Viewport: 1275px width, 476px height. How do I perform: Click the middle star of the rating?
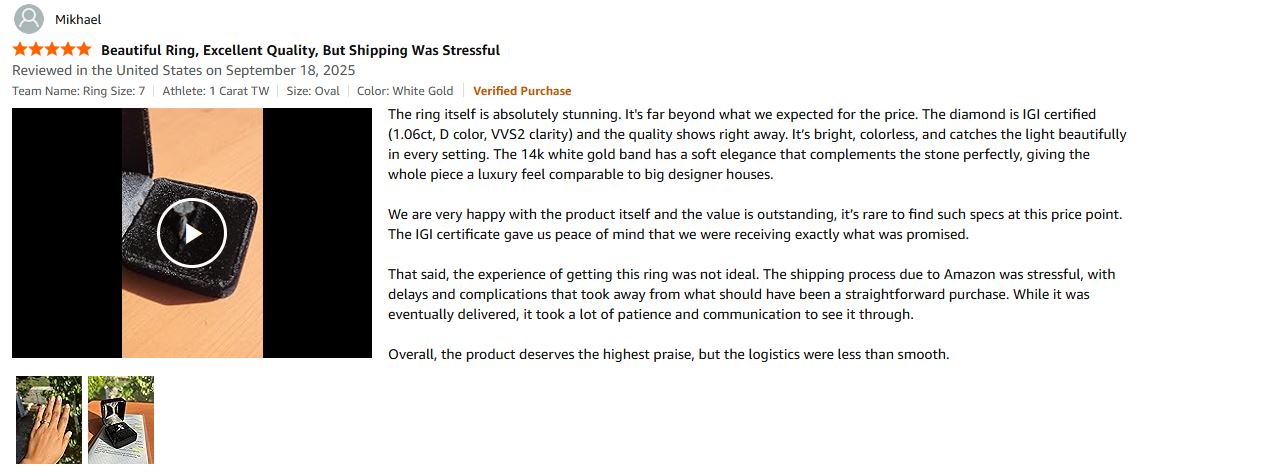[x=52, y=50]
